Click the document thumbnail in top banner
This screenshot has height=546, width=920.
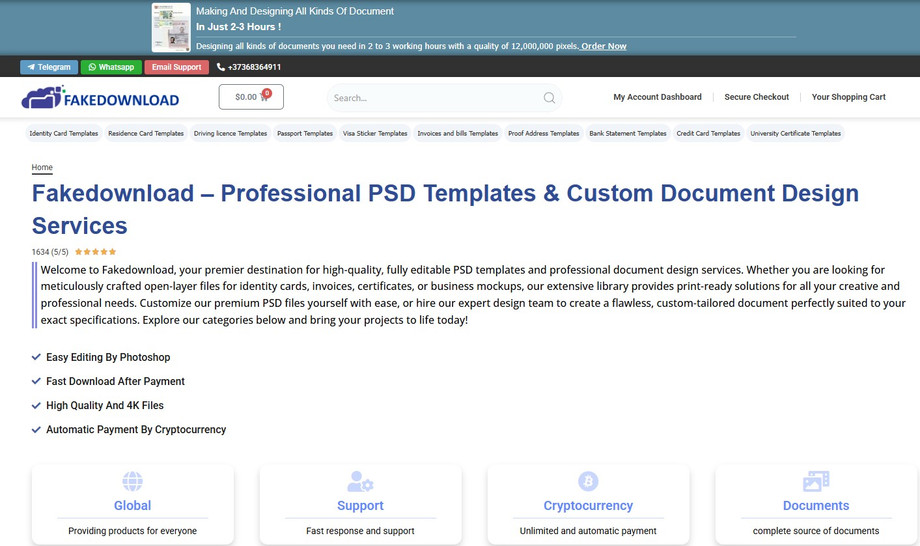click(171, 28)
